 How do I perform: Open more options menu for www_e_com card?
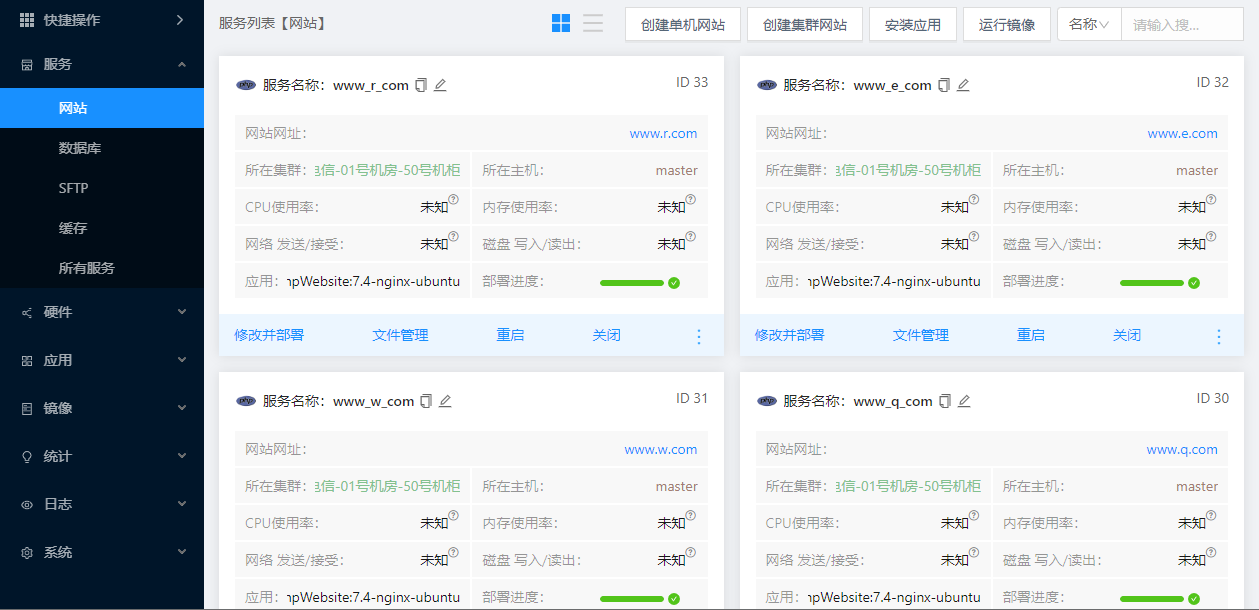pyautogui.click(x=1218, y=336)
